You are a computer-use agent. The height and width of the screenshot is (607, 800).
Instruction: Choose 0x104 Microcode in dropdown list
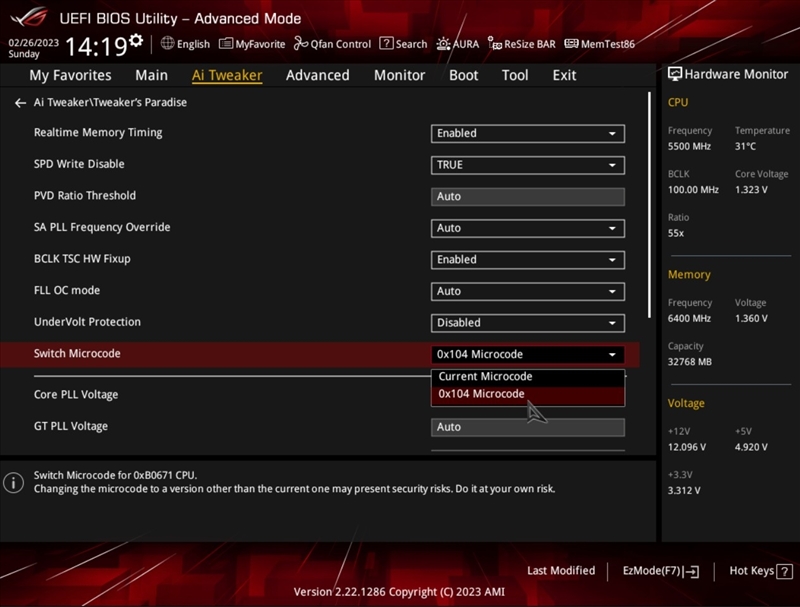(x=528, y=394)
